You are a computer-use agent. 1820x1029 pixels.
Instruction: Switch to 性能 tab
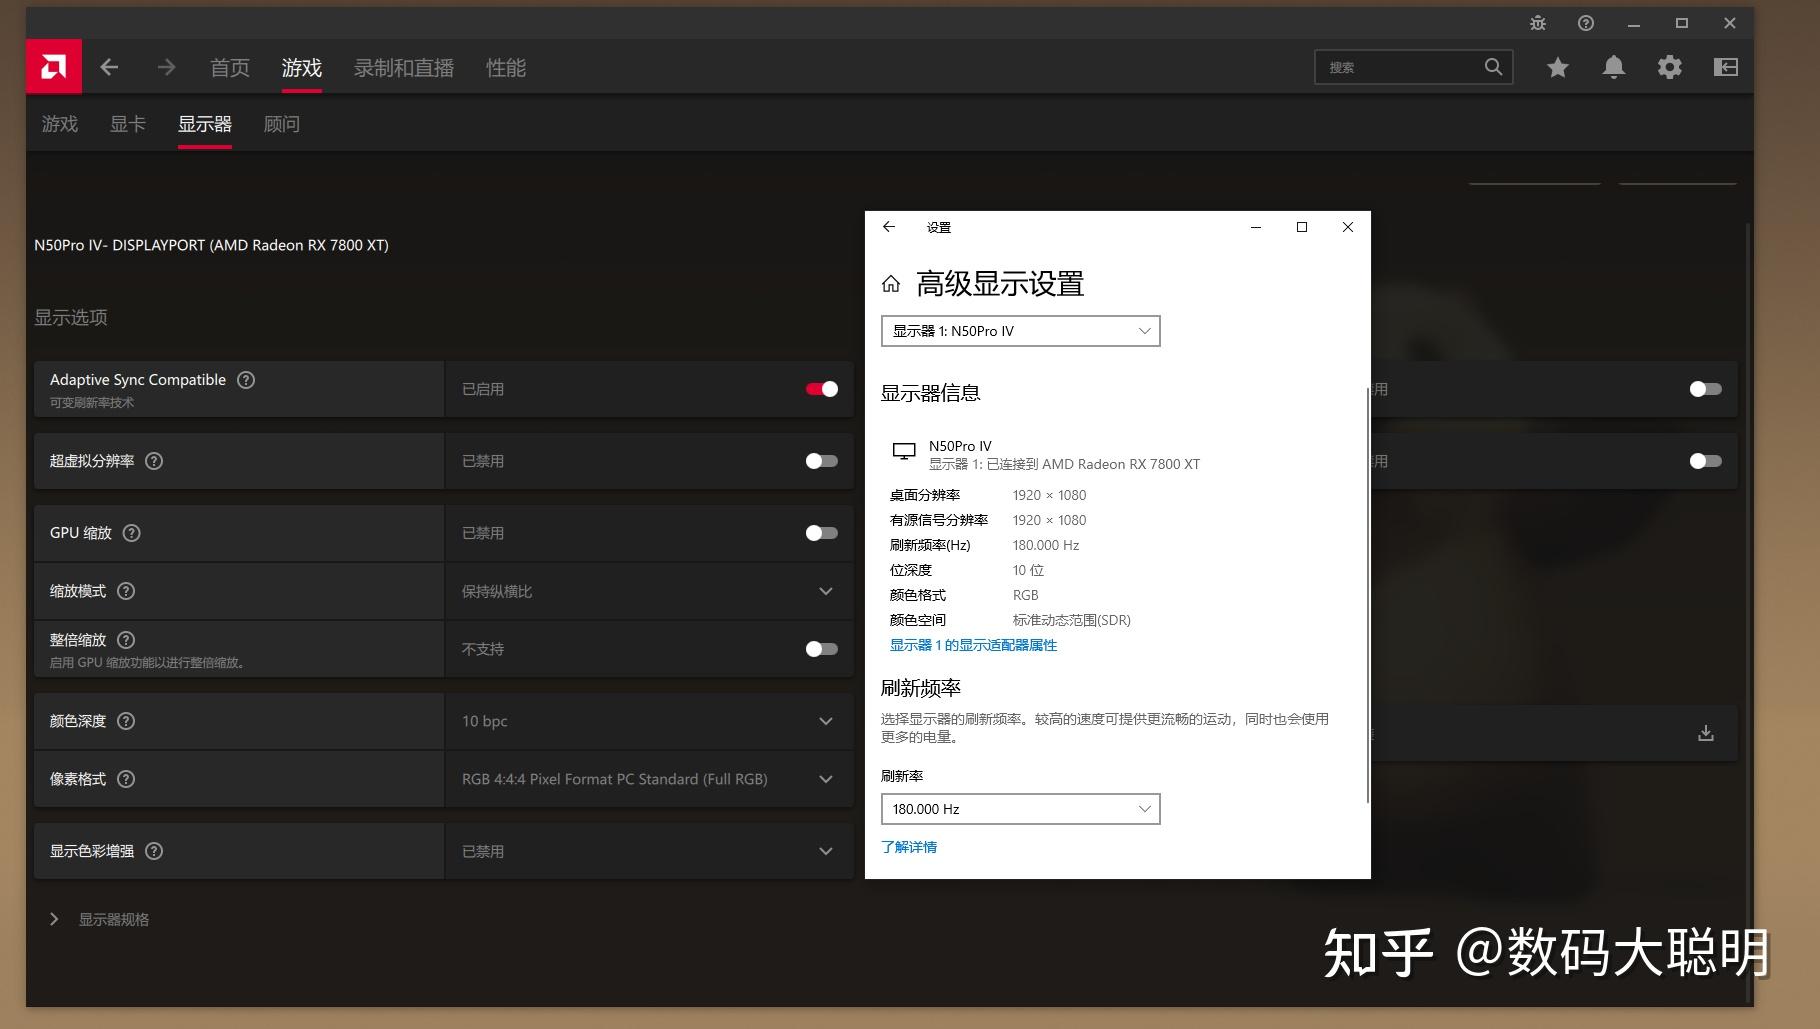(506, 68)
